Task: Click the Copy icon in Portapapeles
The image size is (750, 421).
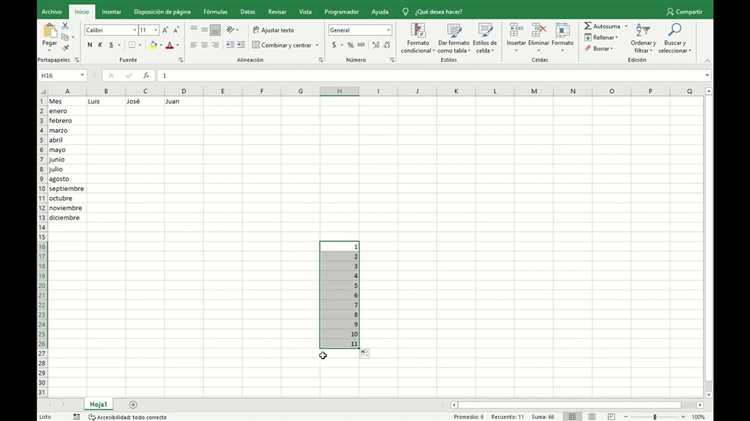Action: (65, 37)
